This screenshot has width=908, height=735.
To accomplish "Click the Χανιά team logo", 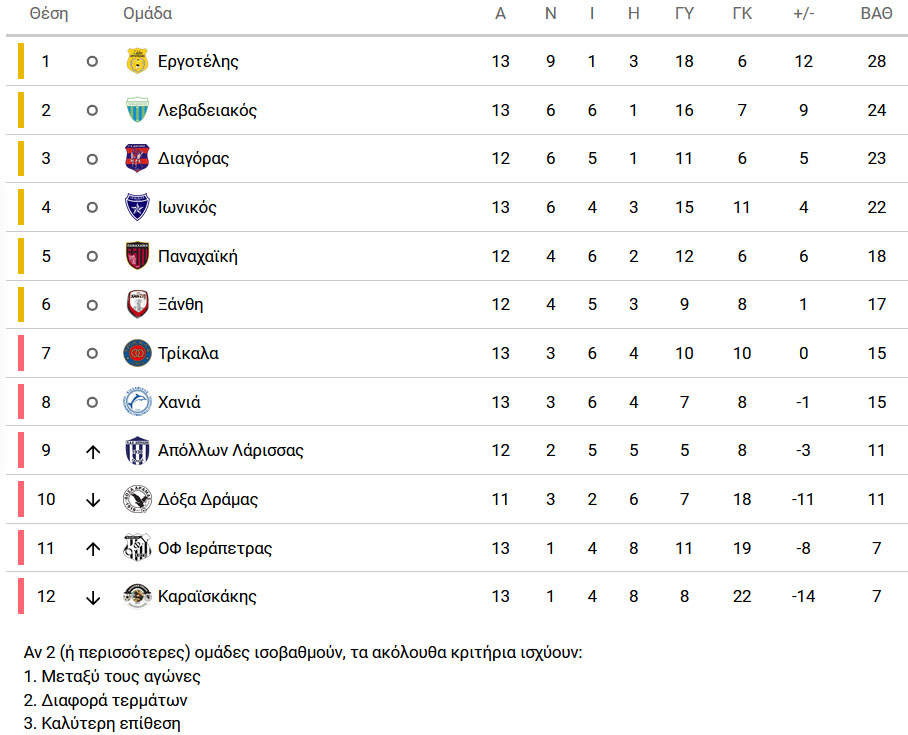I will point(137,402).
